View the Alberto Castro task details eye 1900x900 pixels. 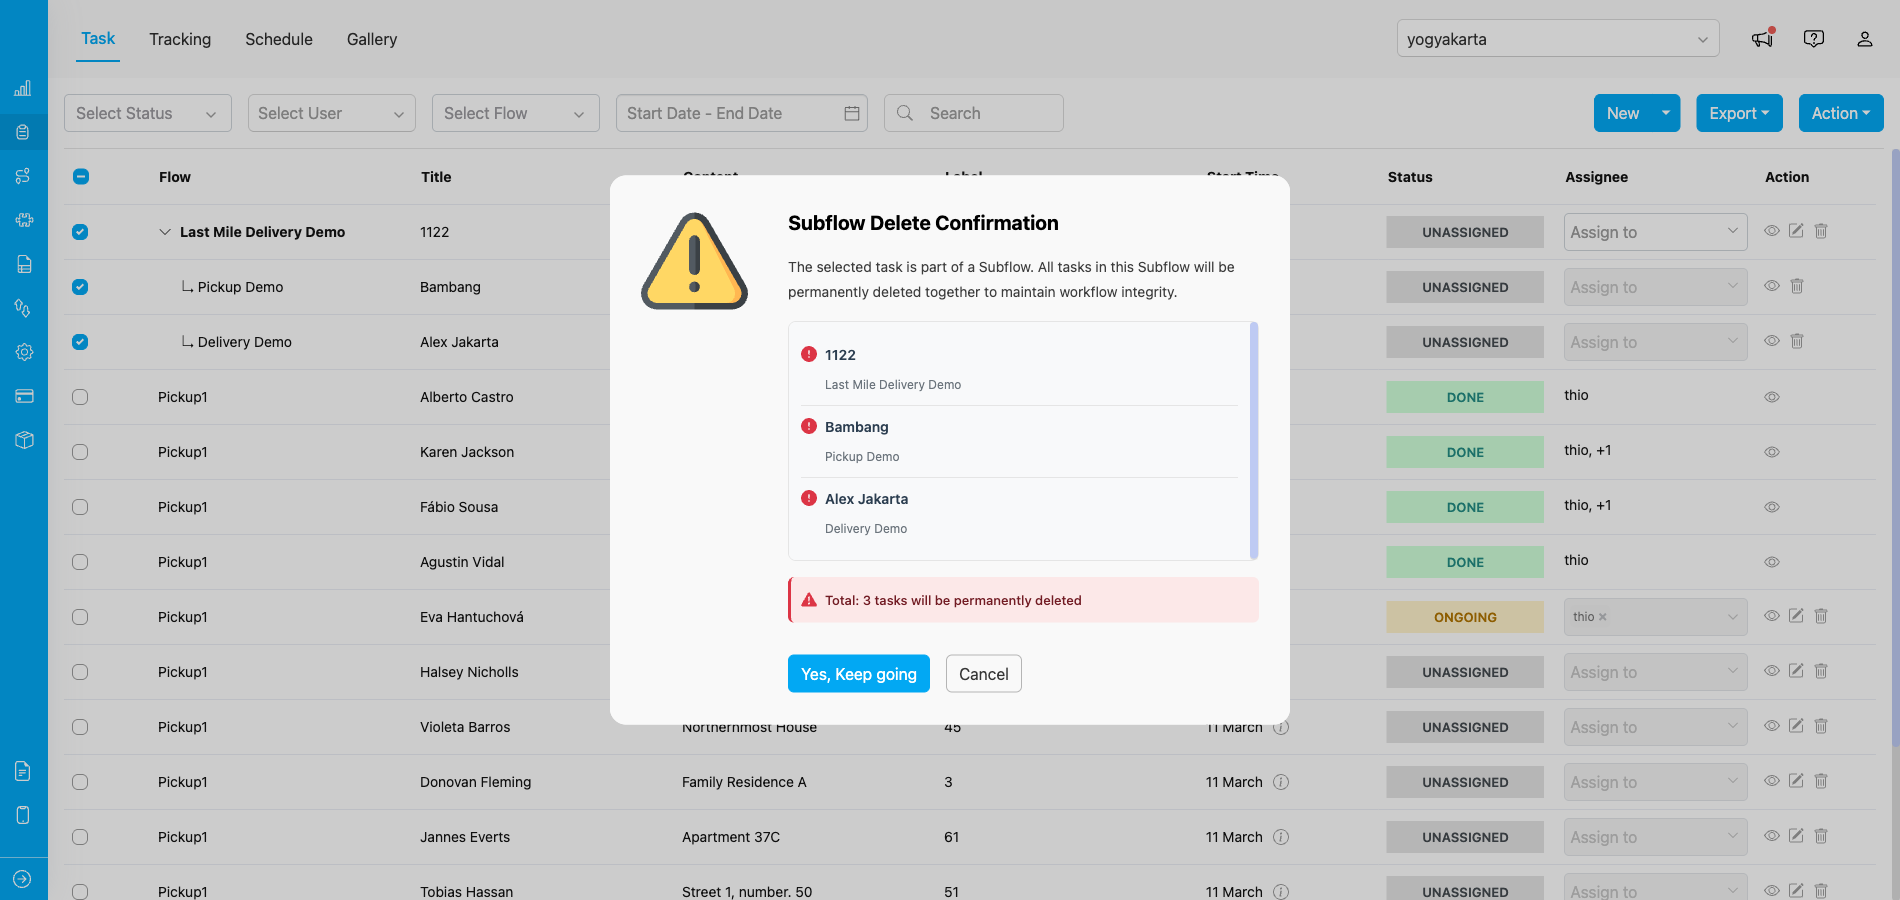point(1772,397)
